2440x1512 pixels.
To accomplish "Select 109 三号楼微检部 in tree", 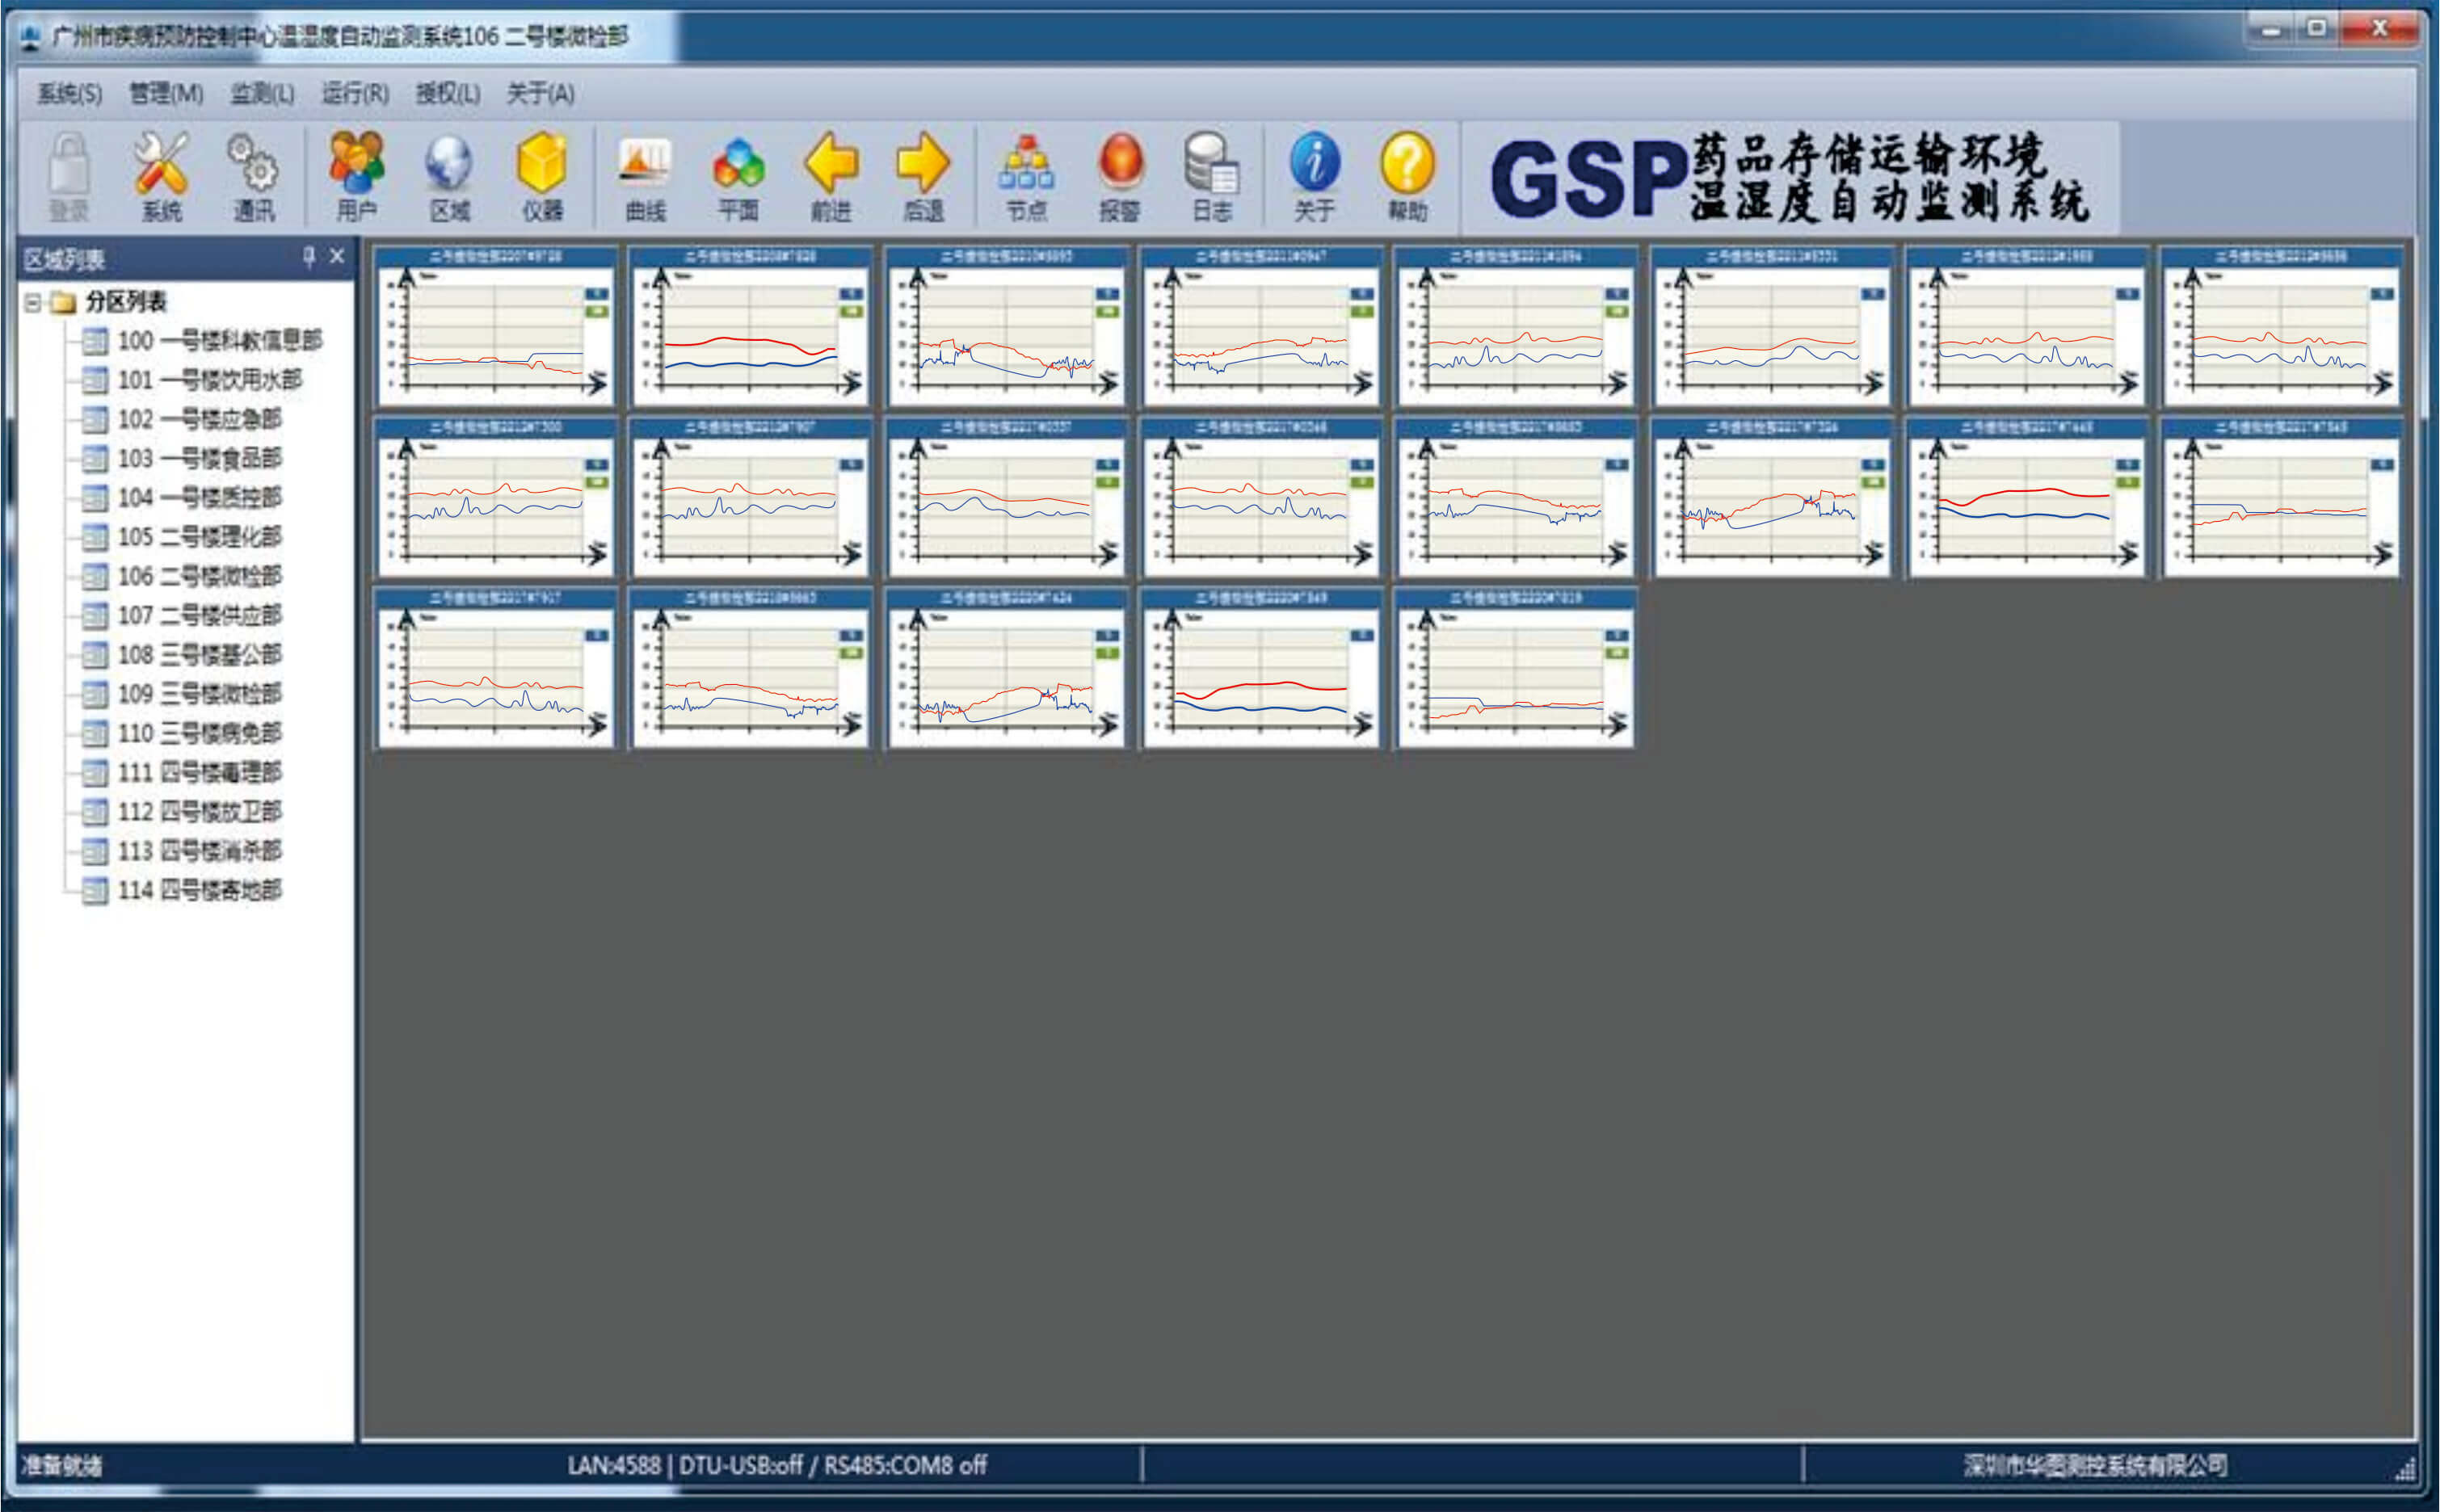I will point(199,694).
